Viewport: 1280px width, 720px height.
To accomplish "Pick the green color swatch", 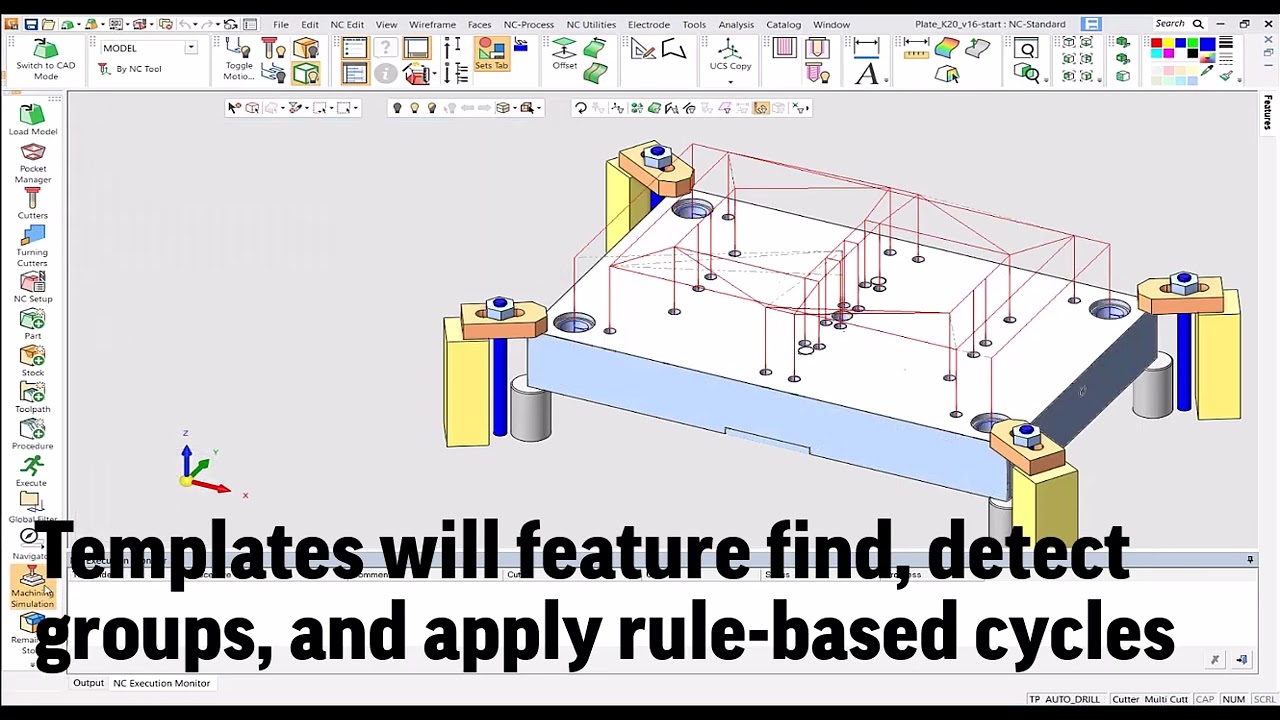I will click(1192, 43).
